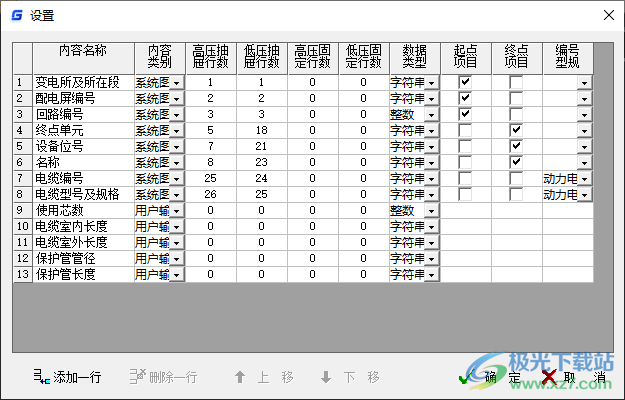Open 内容类别 dropdown for 电缆室内长度
The height and width of the screenshot is (400, 625).
point(177,227)
